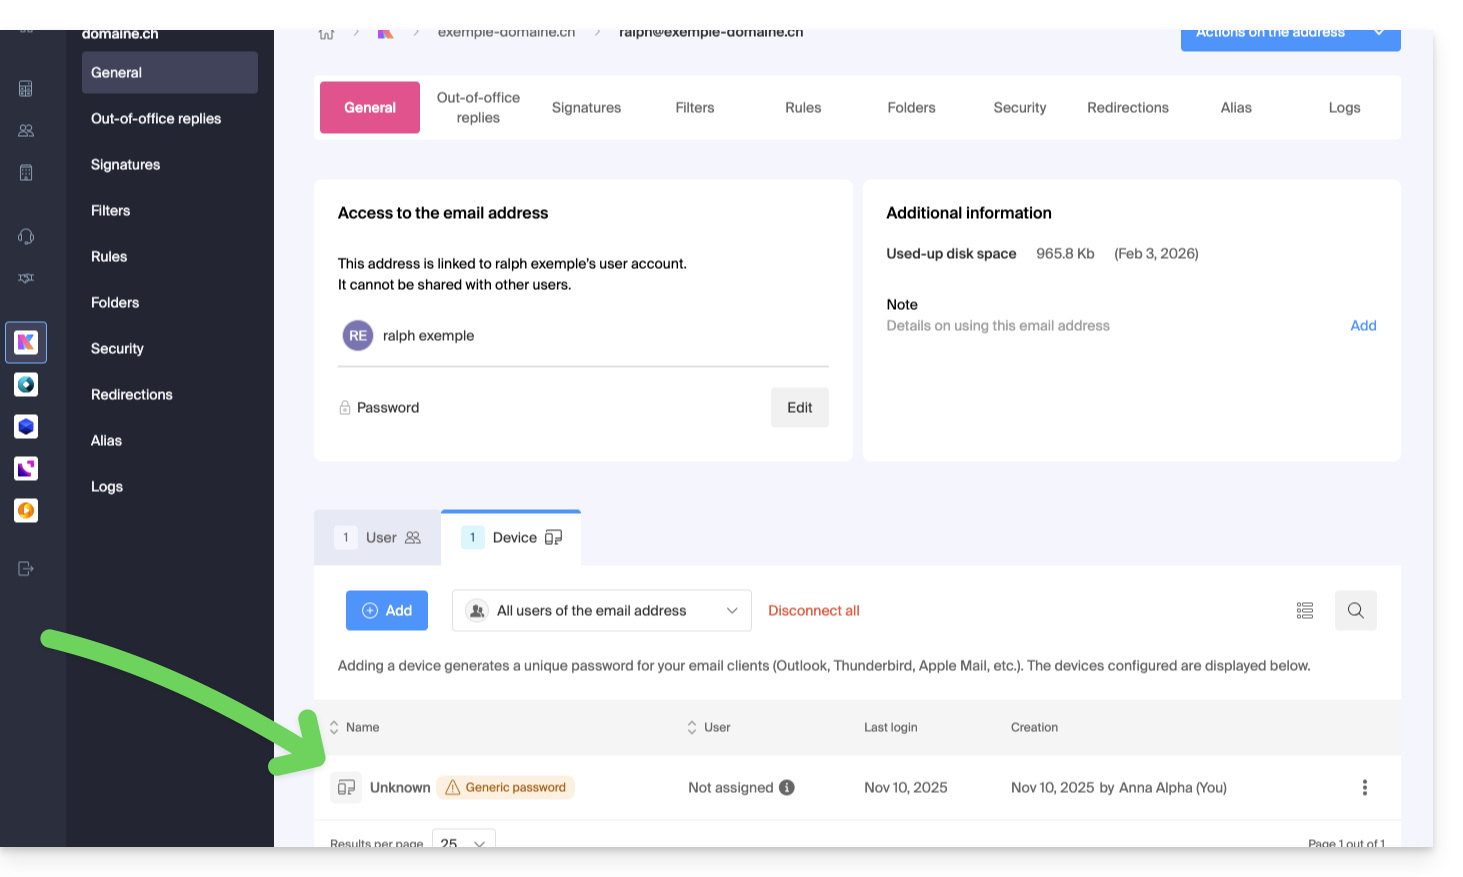
Task: Open the users group sidebar icon
Action: point(26,131)
